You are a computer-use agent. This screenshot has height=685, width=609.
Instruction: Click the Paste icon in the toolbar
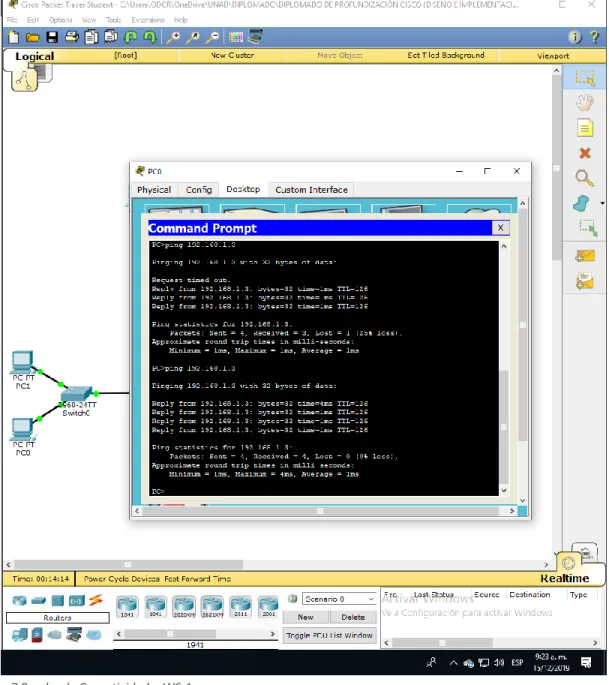(111, 37)
